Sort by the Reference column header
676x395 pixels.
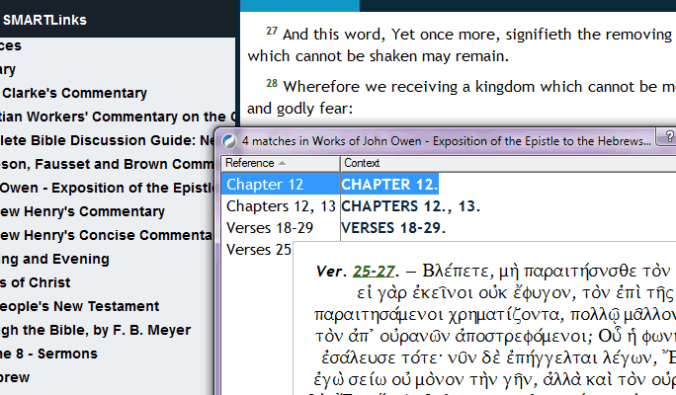point(281,163)
